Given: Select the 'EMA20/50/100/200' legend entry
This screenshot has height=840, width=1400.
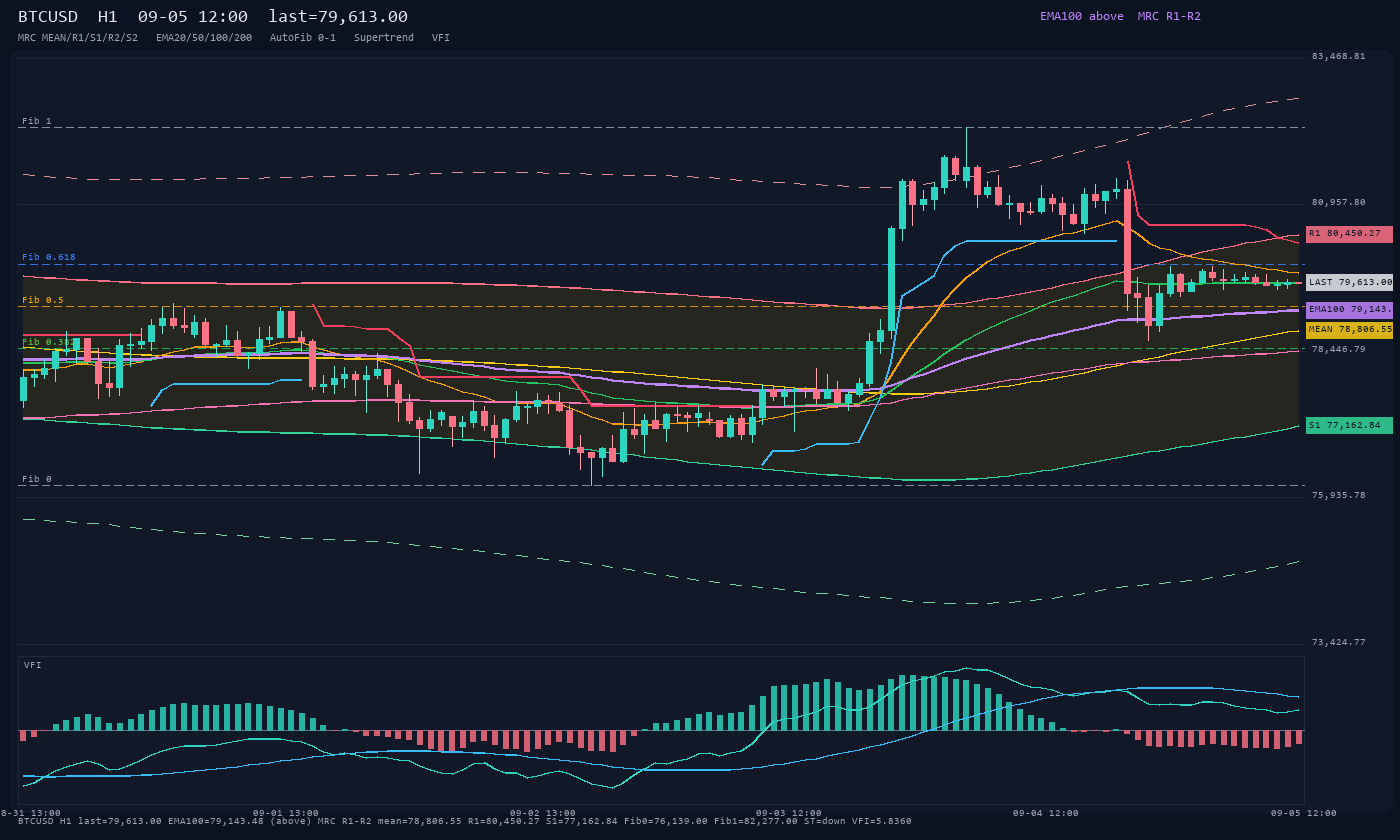Looking at the screenshot, I should tap(204, 38).
